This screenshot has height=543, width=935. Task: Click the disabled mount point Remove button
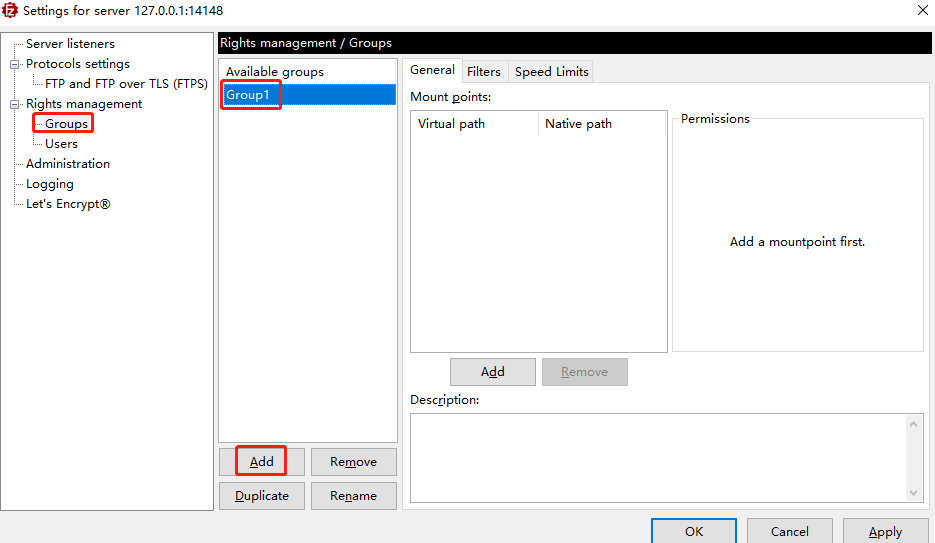pyautogui.click(x=584, y=372)
